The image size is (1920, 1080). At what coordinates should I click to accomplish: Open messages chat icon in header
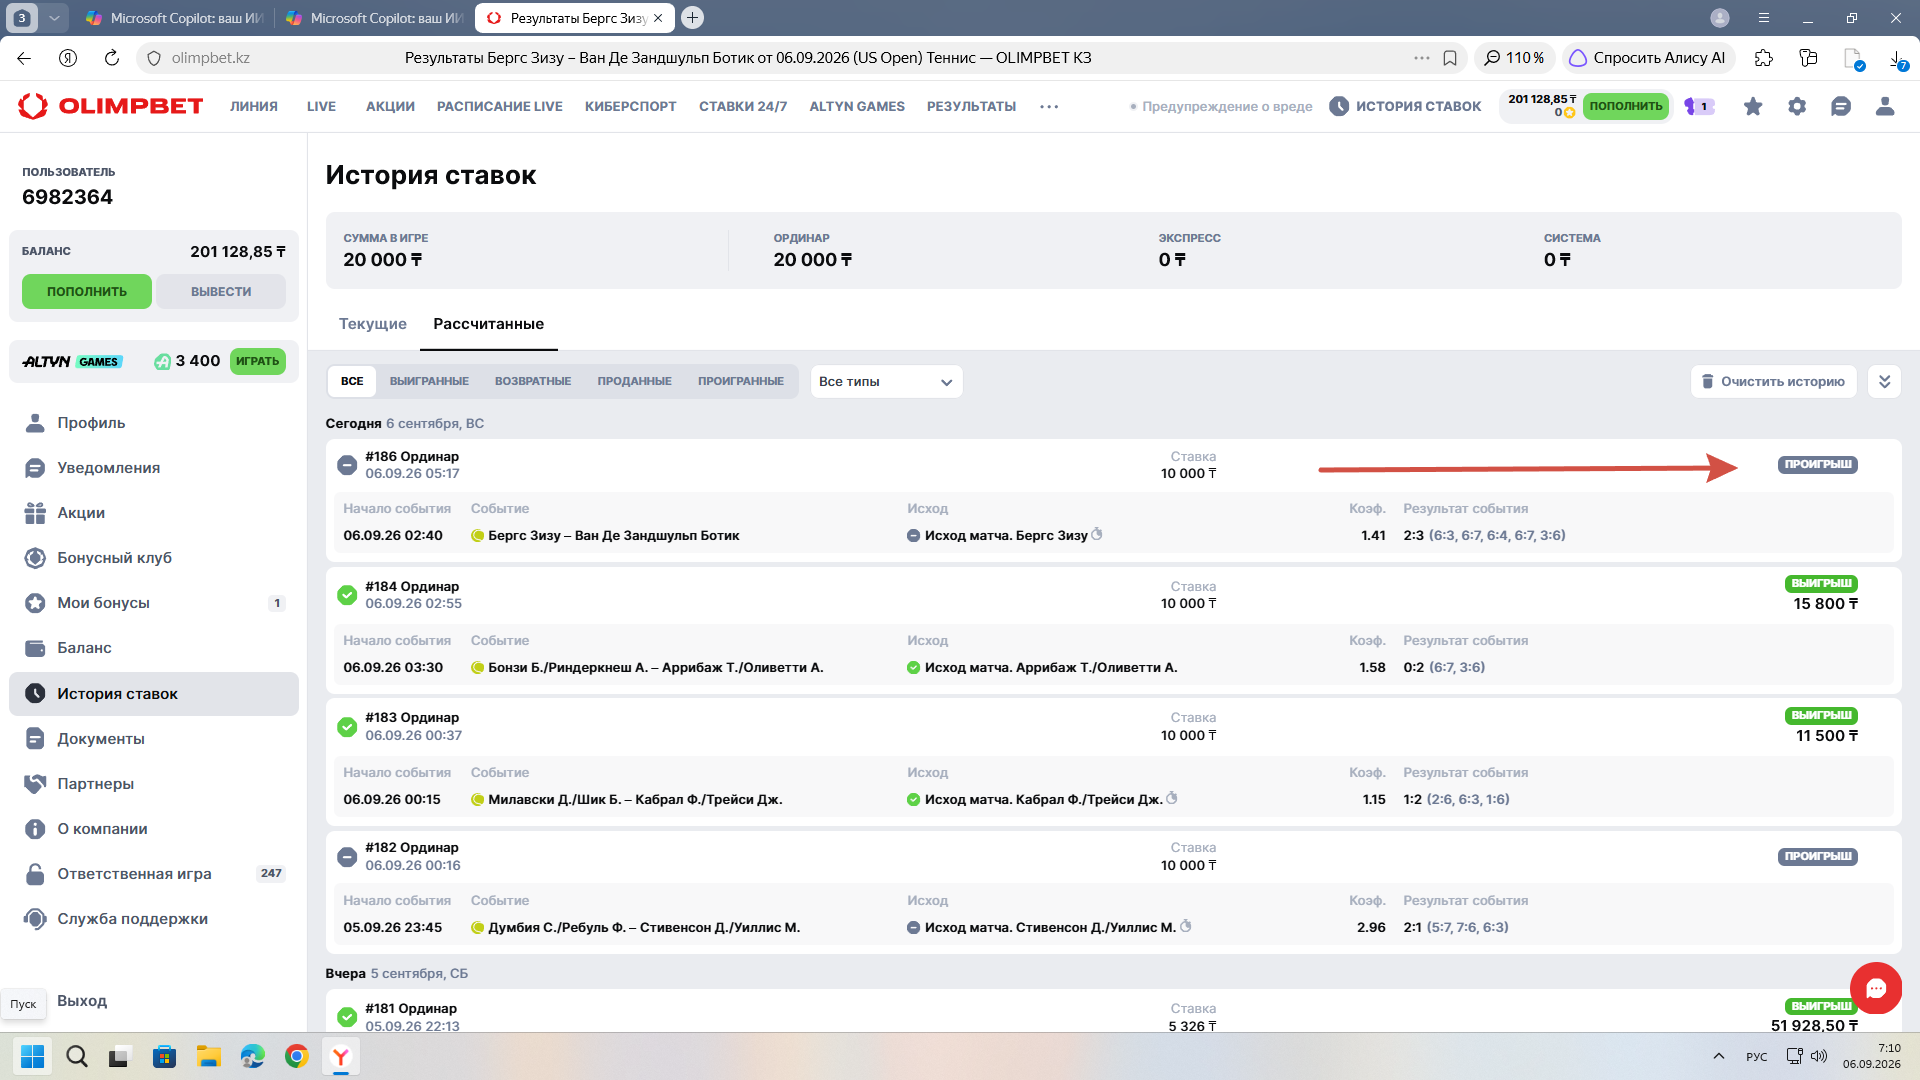tap(1841, 106)
